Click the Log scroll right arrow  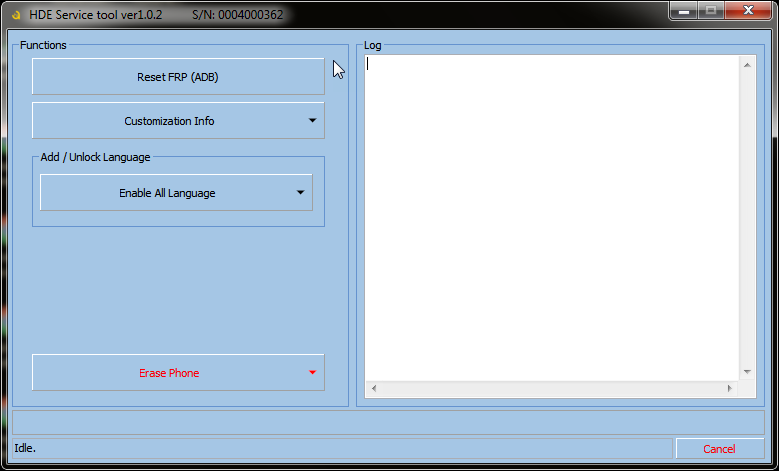[x=730, y=388]
